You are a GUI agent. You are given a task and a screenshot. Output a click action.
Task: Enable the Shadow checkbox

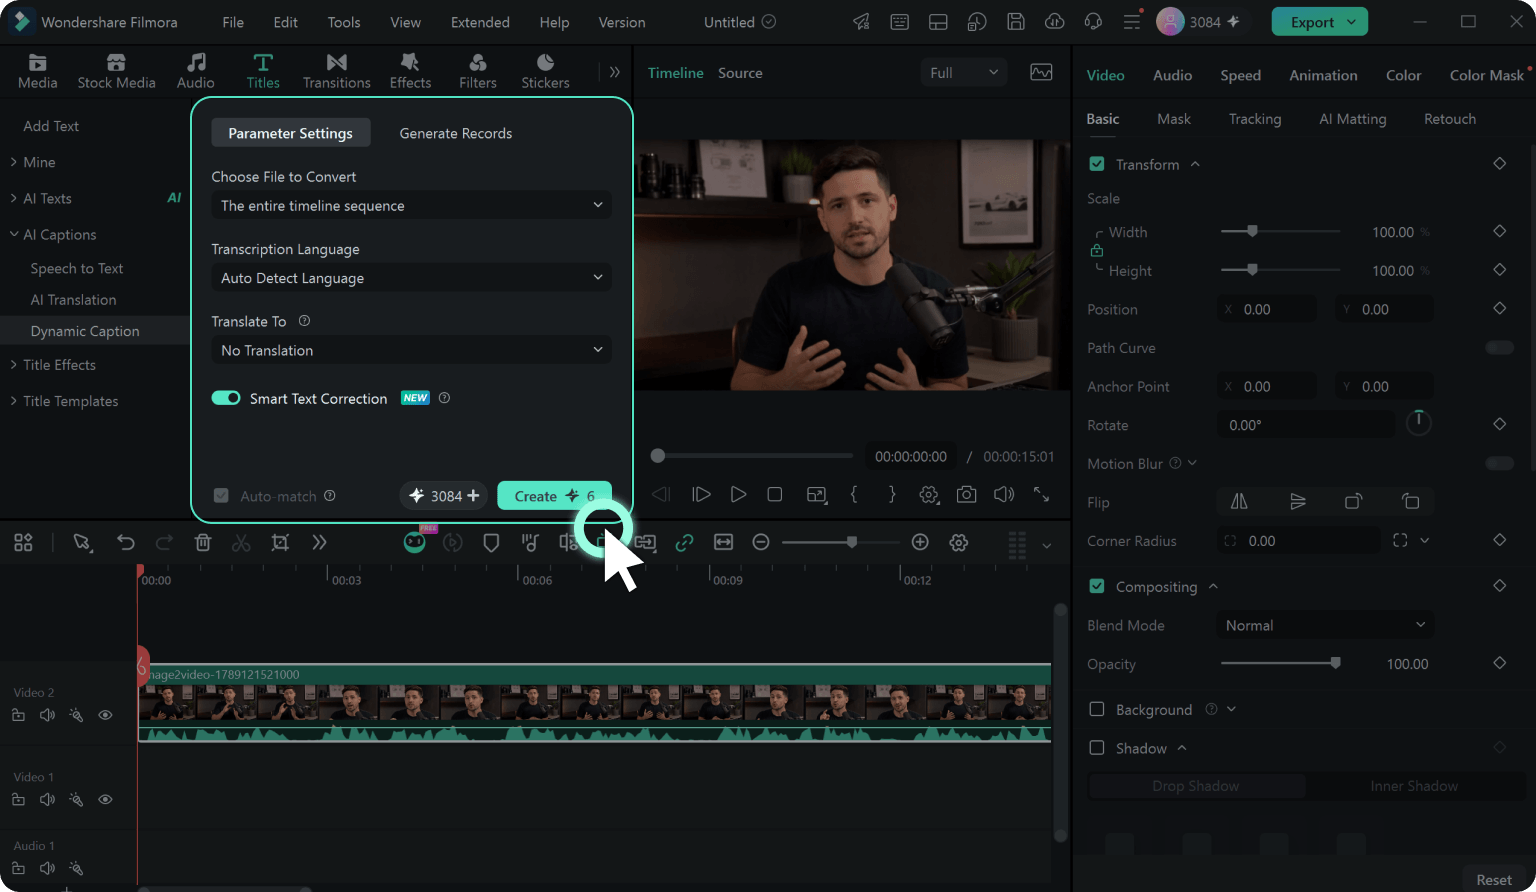pos(1097,748)
